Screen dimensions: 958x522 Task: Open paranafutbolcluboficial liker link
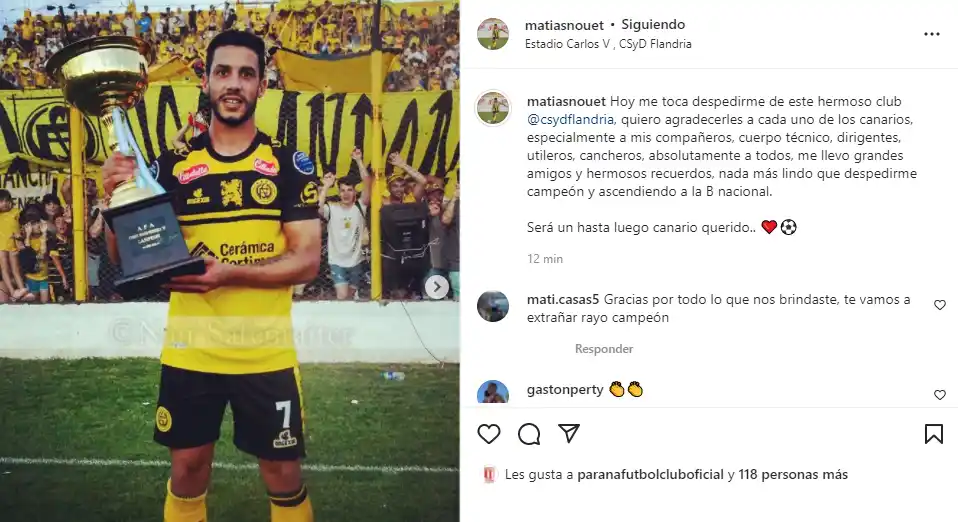(650, 474)
